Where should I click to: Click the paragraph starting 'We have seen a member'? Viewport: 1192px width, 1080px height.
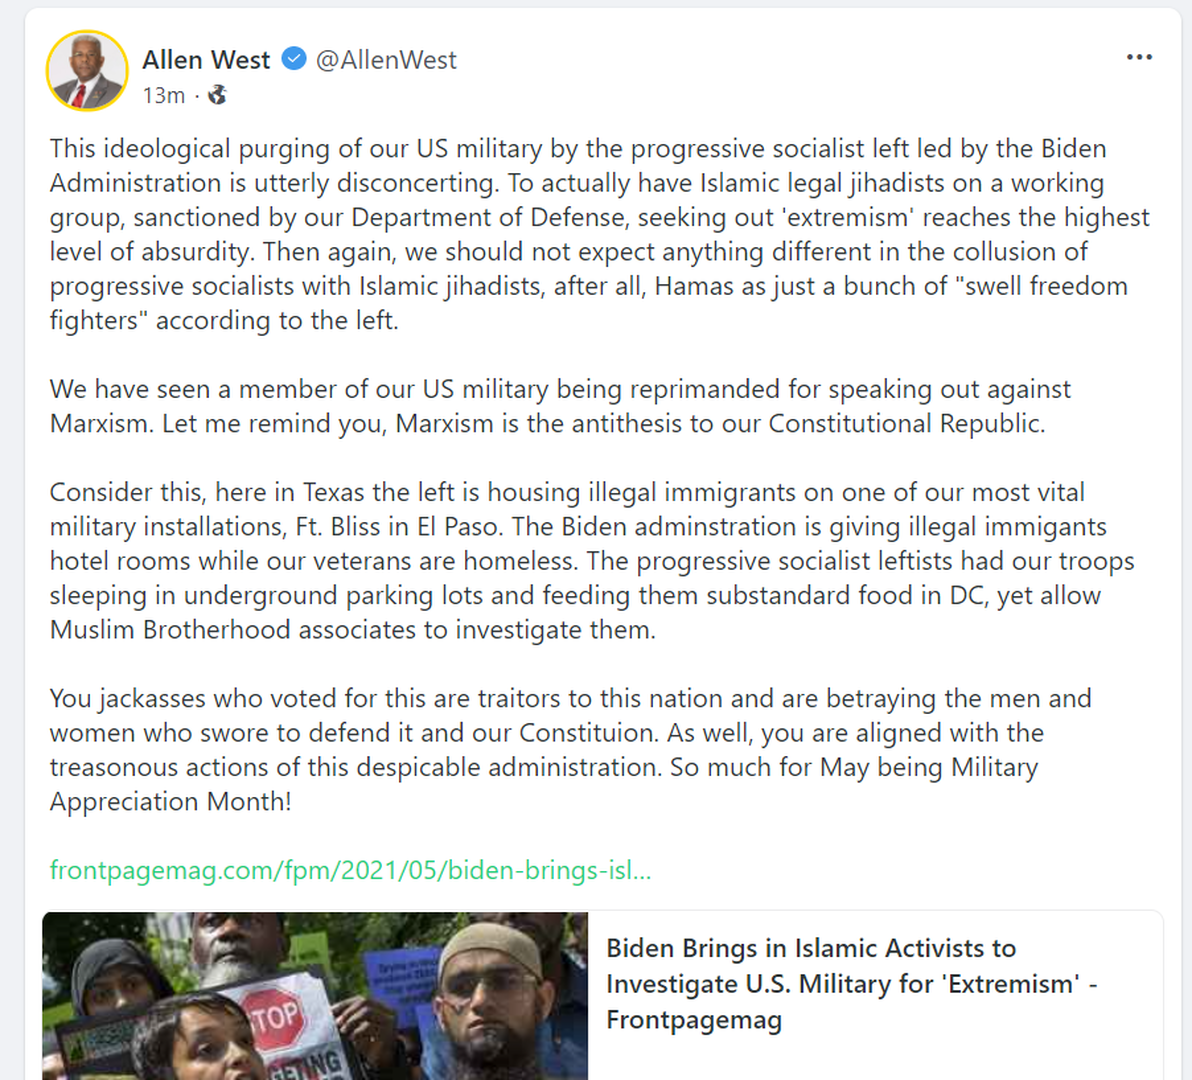pyautogui.click(x=560, y=406)
